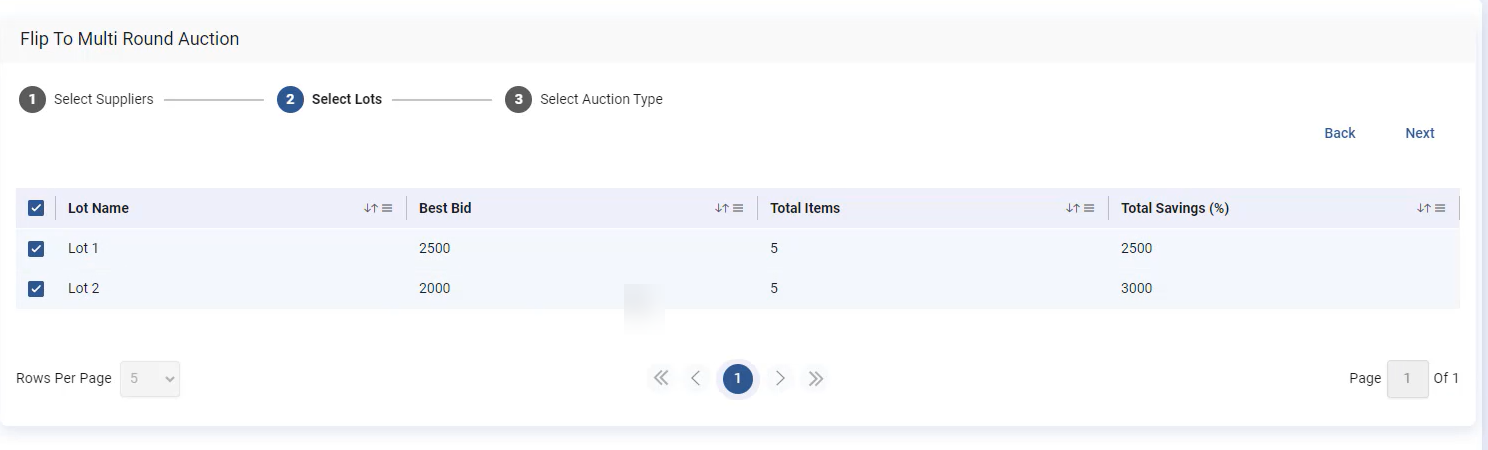Sort the table by Lot Name
This screenshot has width=1488, height=450.
click(x=371, y=208)
